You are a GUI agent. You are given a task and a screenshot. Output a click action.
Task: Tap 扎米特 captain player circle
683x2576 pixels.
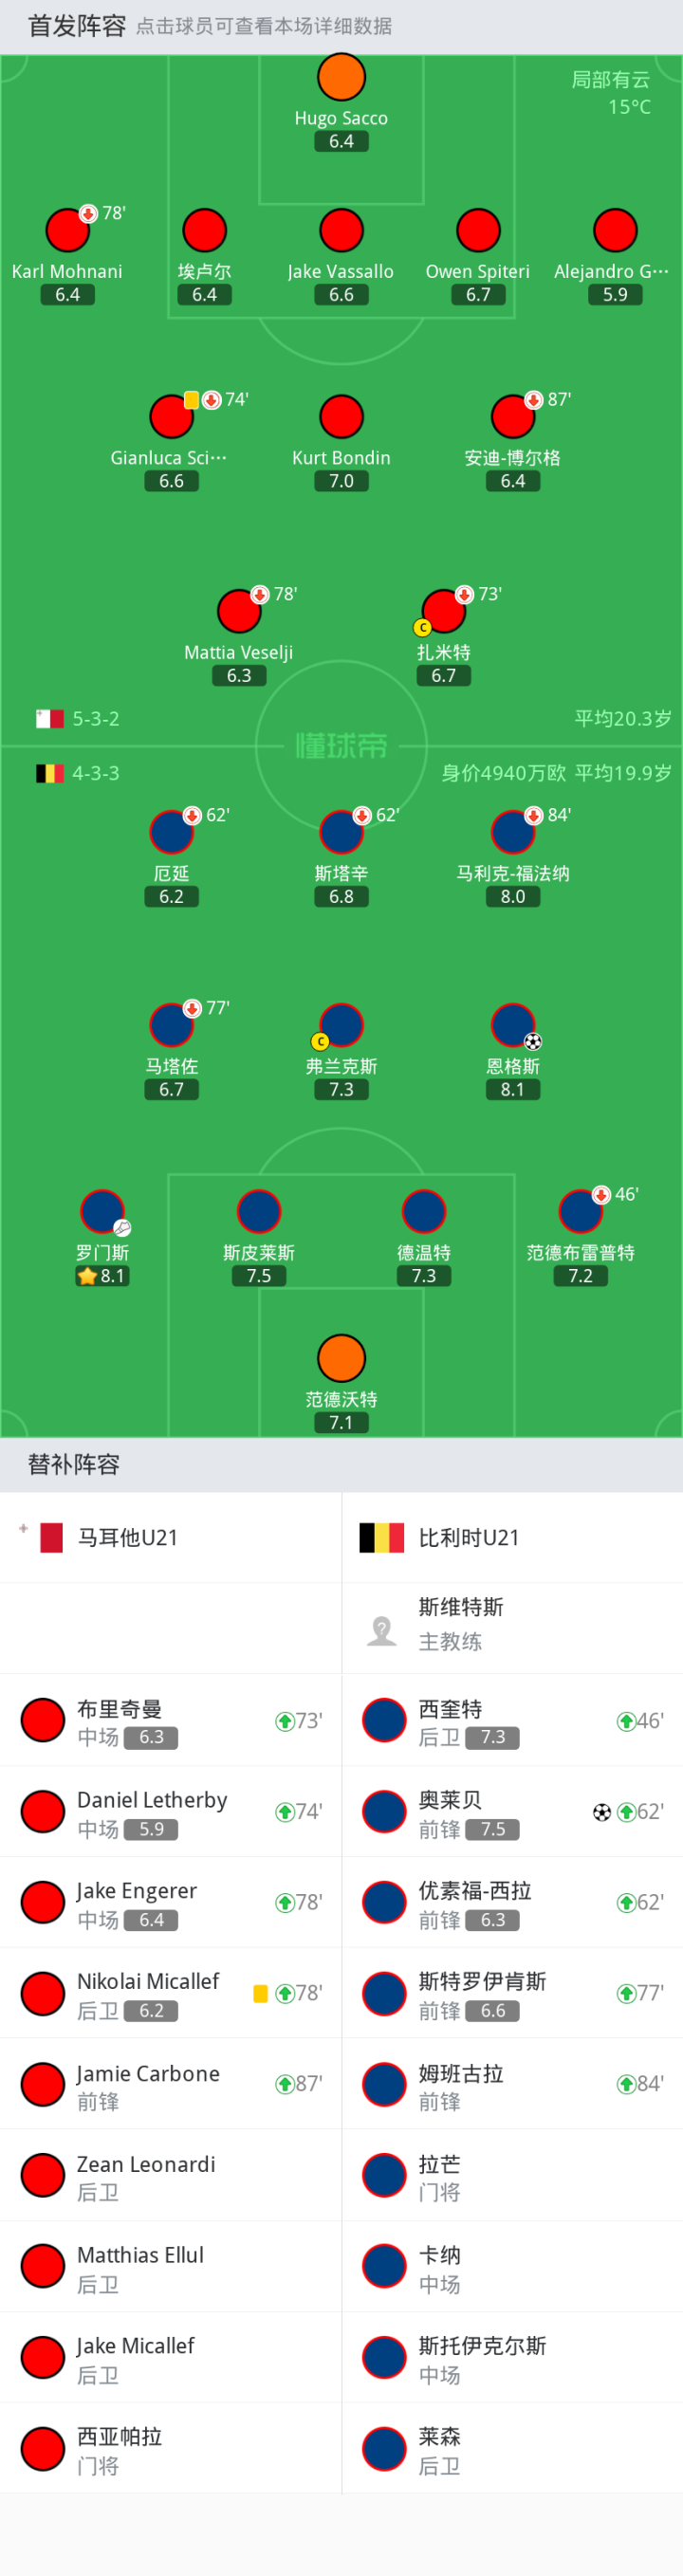[x=444, y=612]
